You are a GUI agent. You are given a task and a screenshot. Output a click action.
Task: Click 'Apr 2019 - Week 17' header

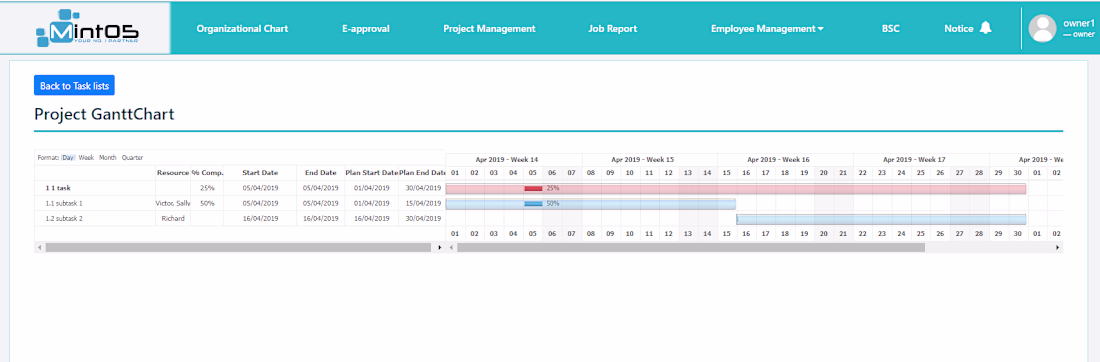coord(914,159)
